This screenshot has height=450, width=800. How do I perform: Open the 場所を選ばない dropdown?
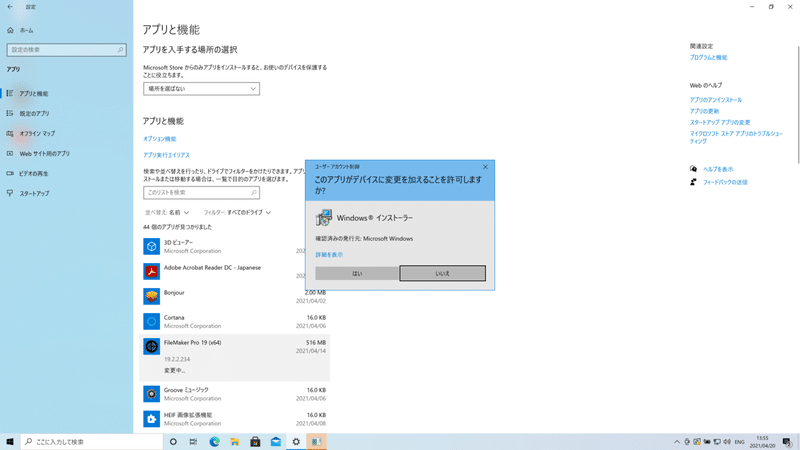pyautogui.click(x=201, y=89)
